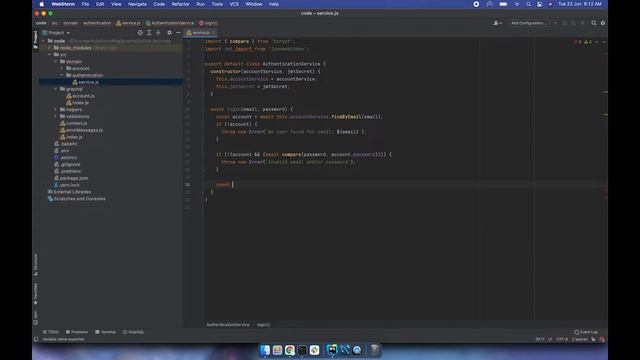
Task: Open the GraphQL tool window
Action: (x=133, y=332)
